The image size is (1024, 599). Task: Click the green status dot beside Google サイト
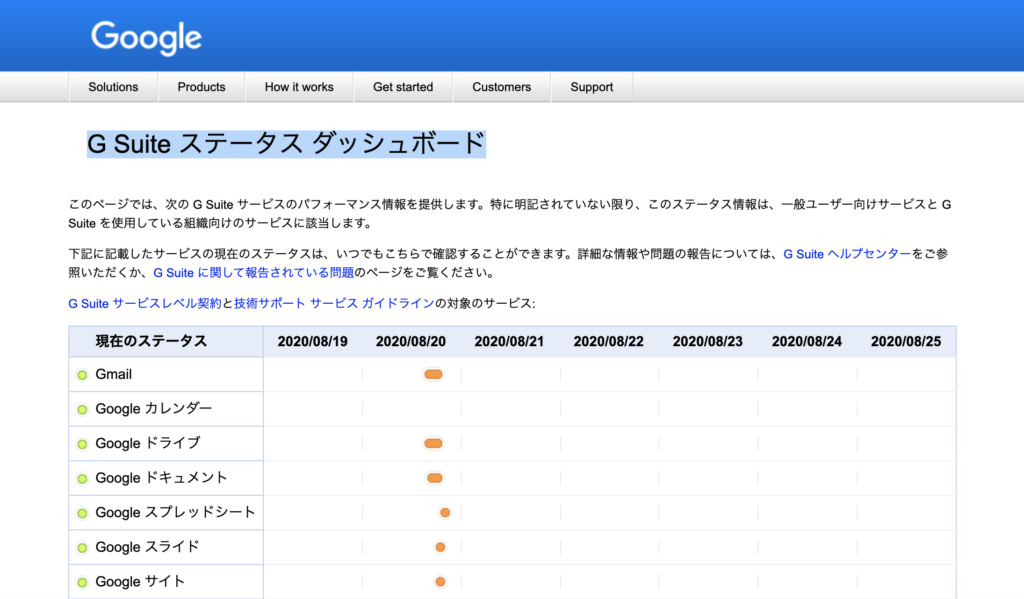pyautogui.click(x=82, y=582)
